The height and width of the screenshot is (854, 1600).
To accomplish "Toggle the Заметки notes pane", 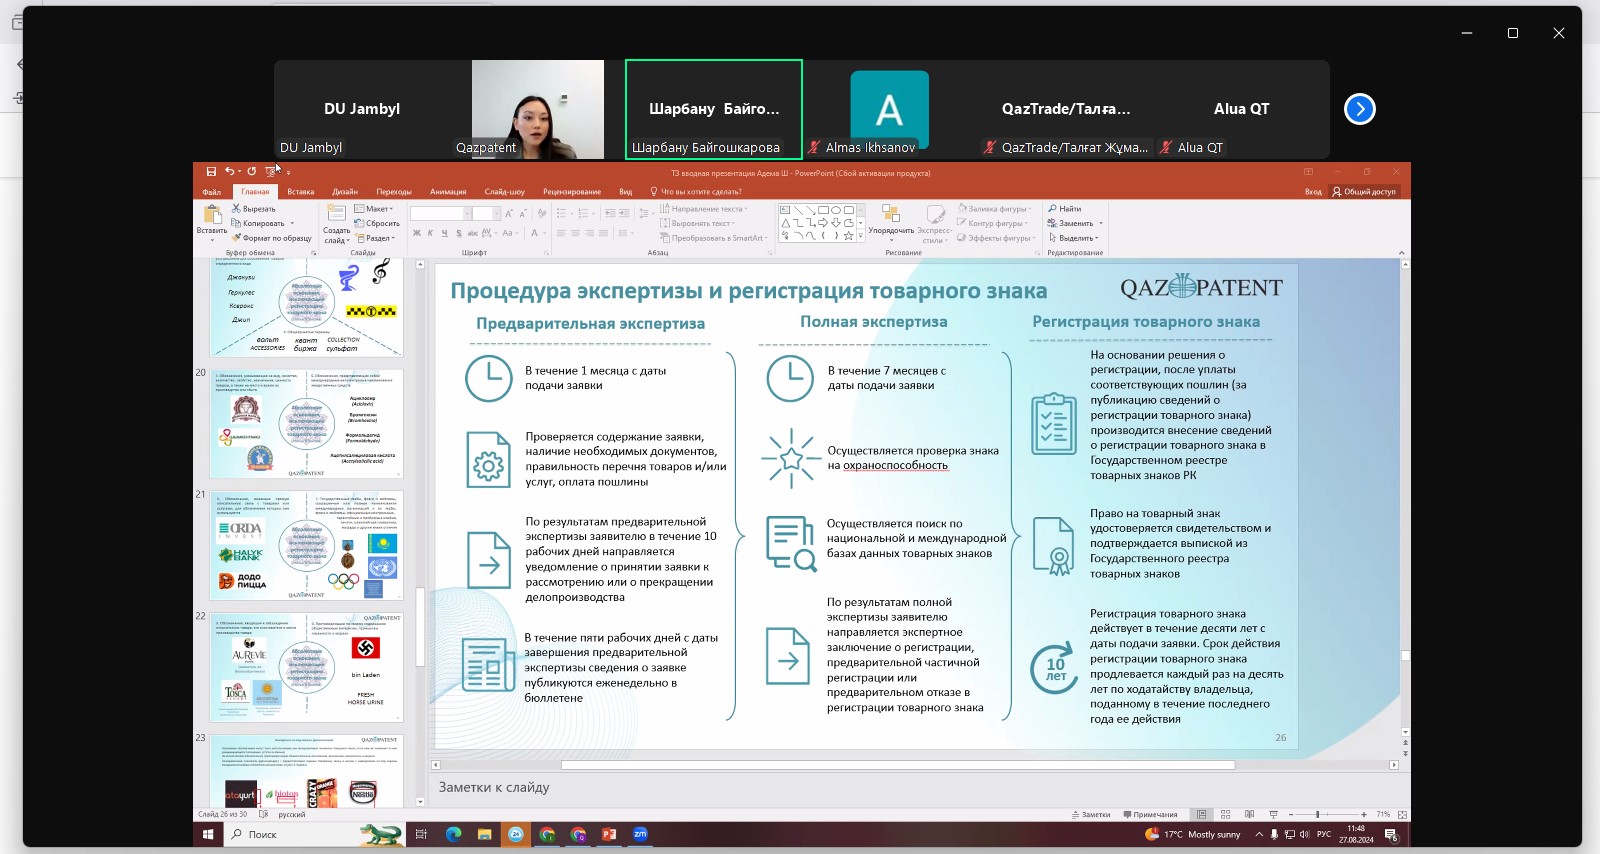I will 1091,815.
